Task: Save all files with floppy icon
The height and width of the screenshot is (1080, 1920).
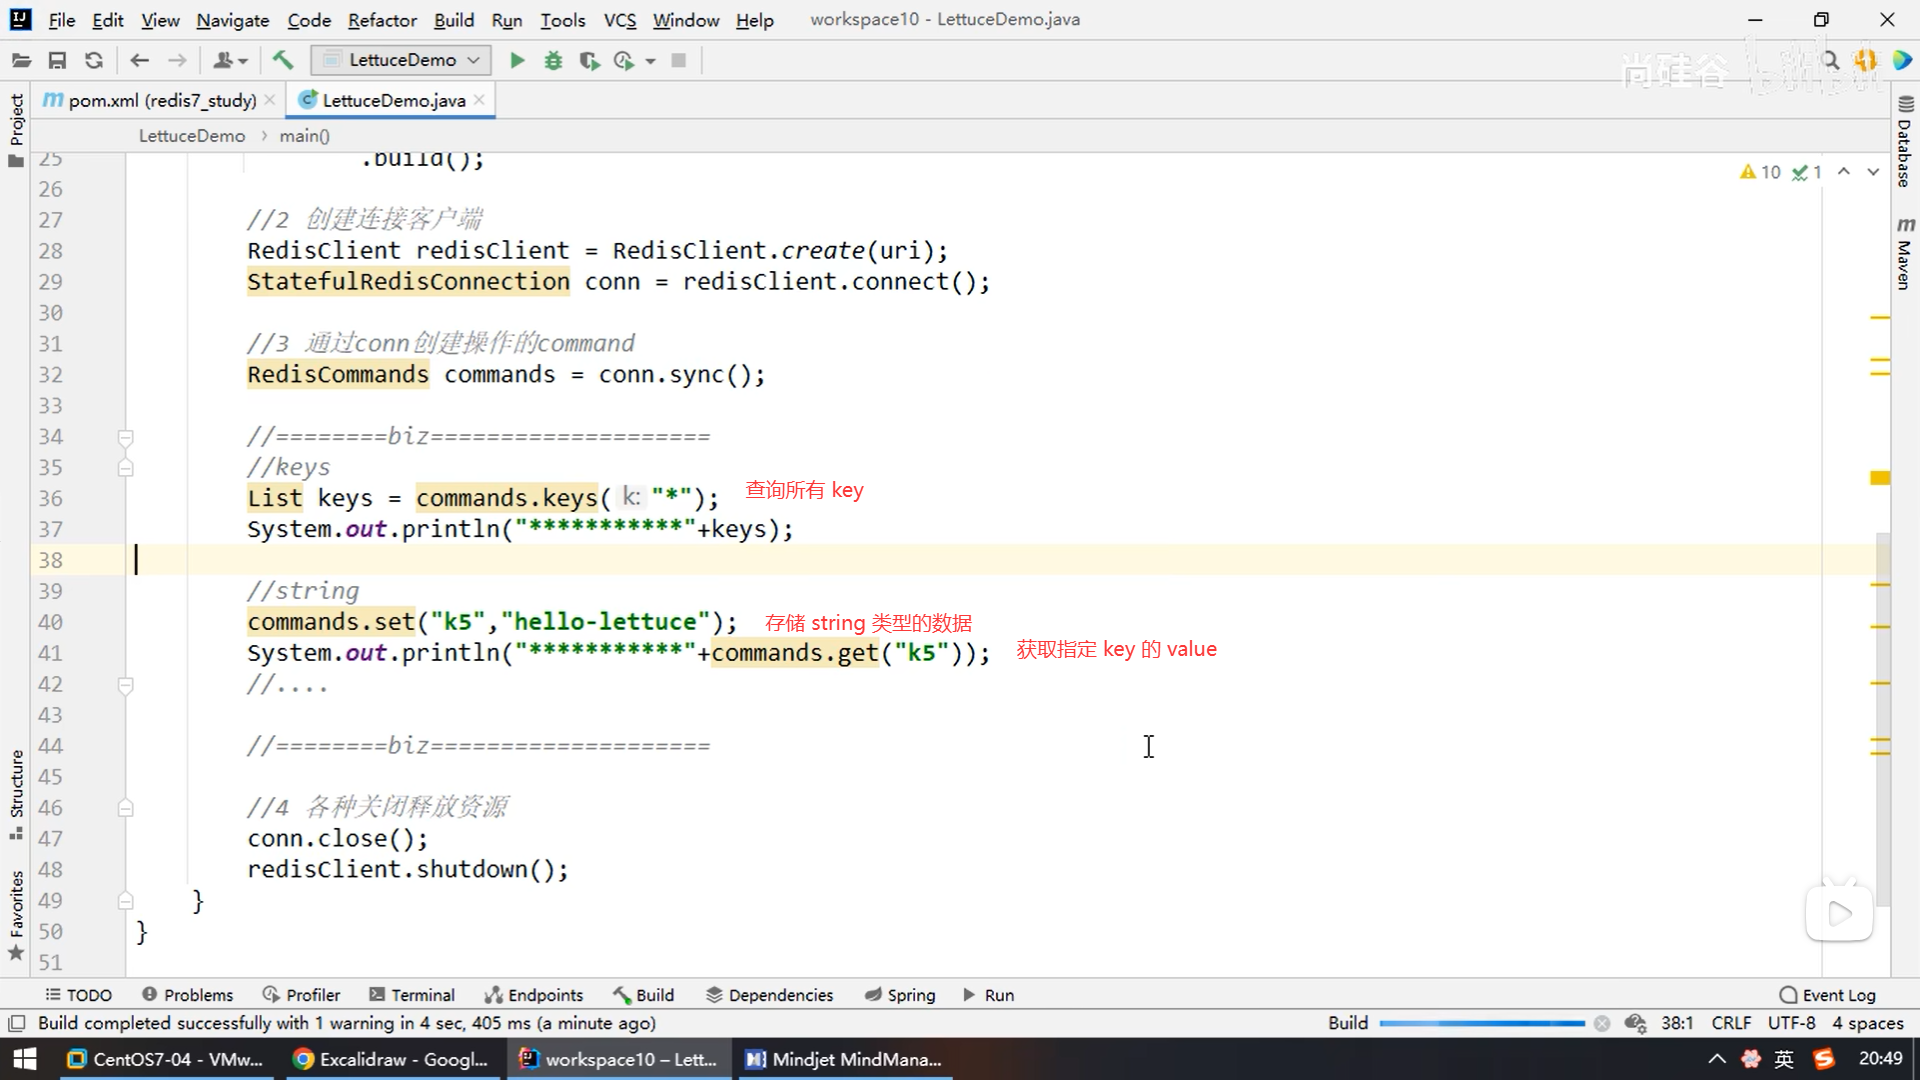Action: (57, 61)
